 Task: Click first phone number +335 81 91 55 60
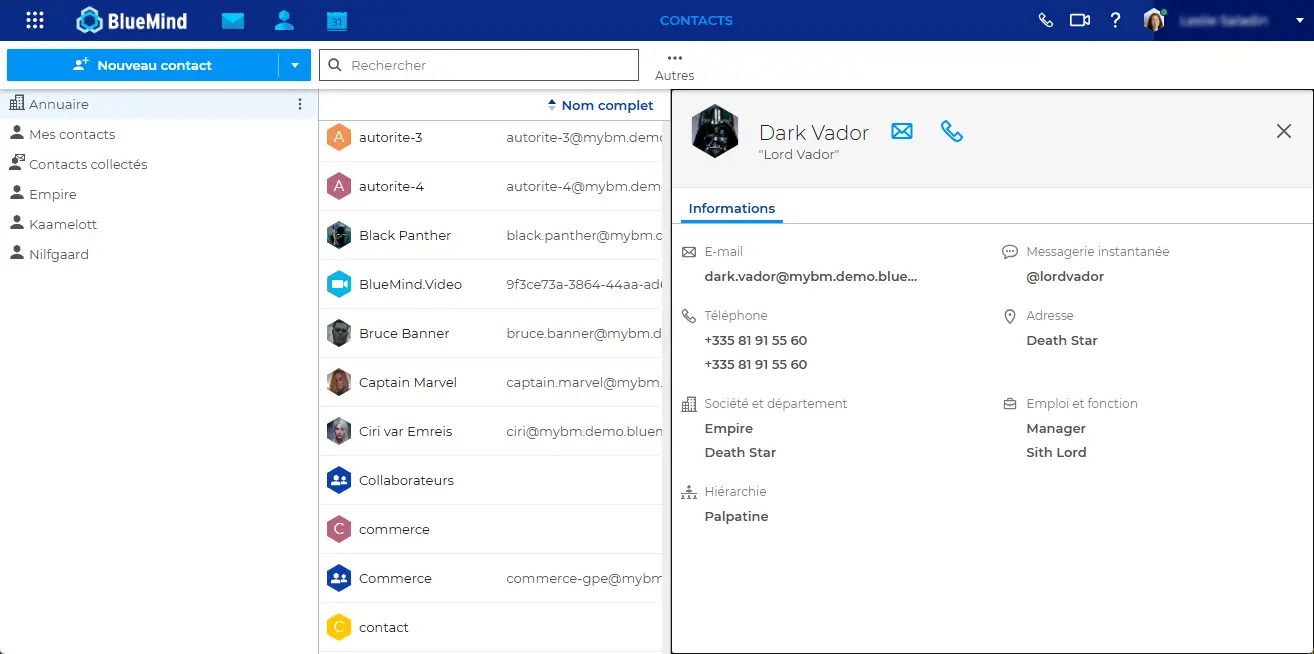point(756,340)
